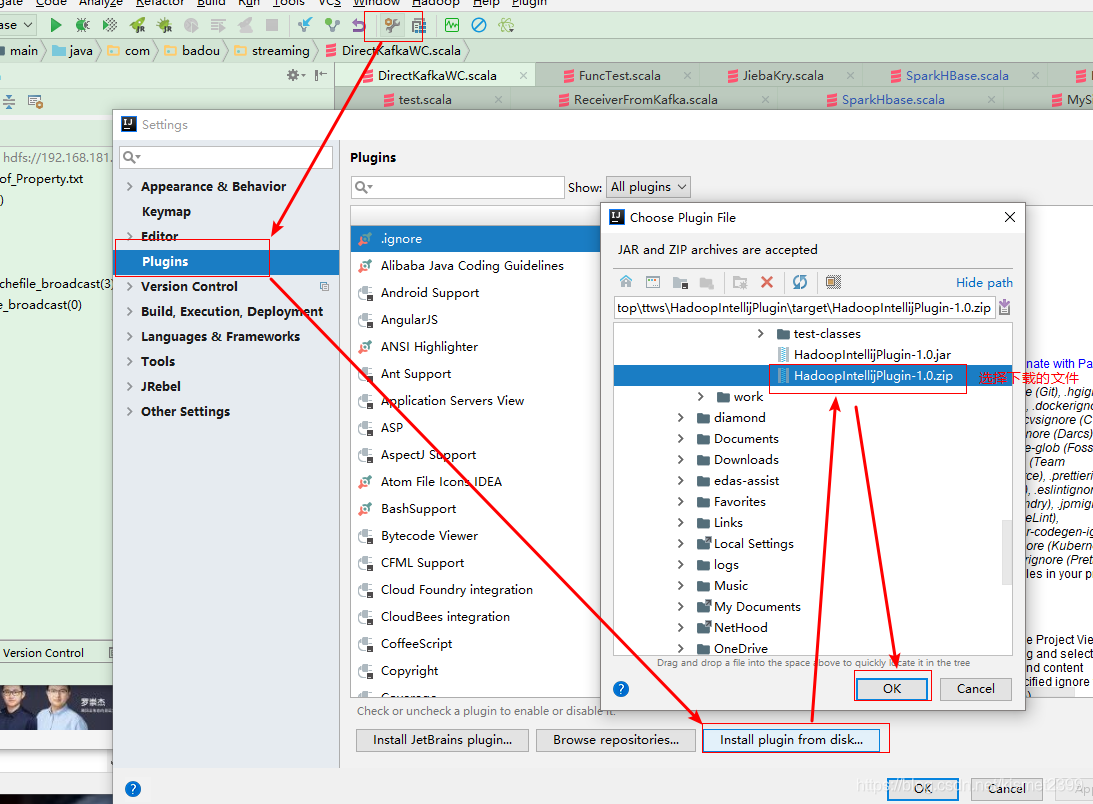Click the green atom toolbar icon
The image size is (1093, 804).
click(506, 26)
